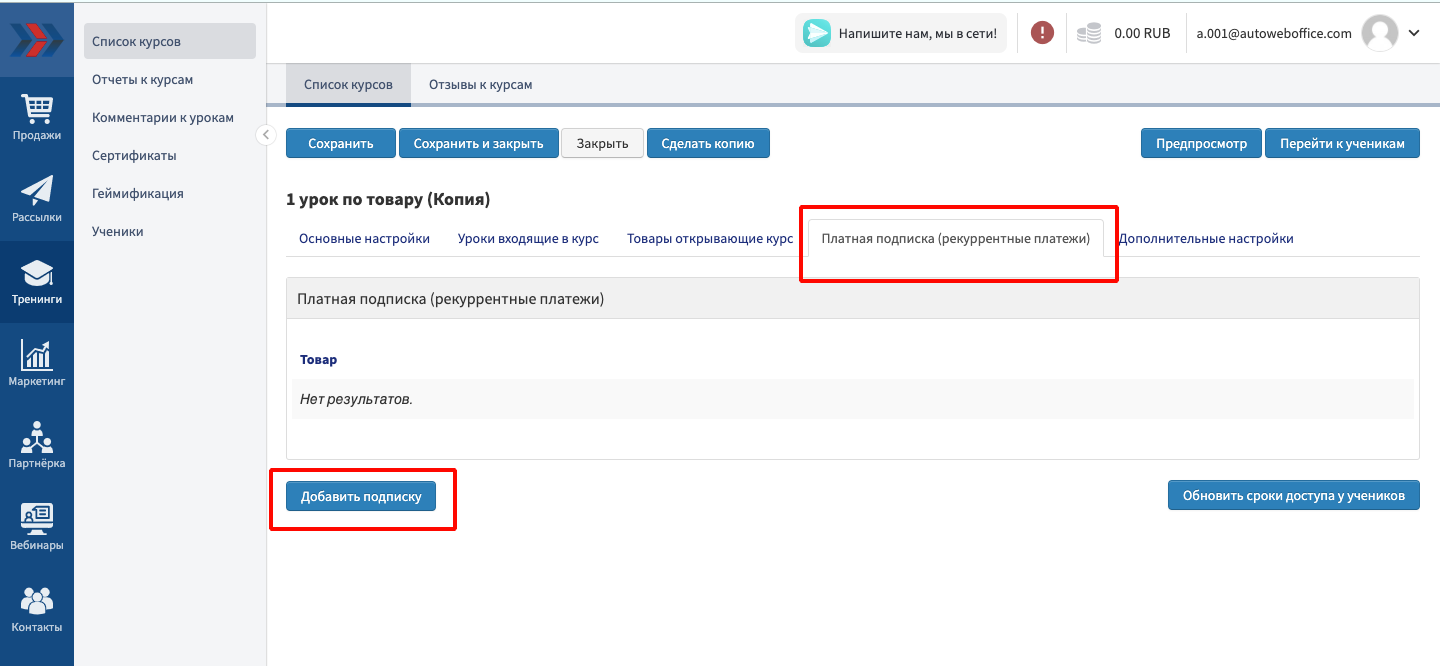Open the Продажи shopping cart section
This screenshot has width=1440, height=666.
[x=37, y=118]
